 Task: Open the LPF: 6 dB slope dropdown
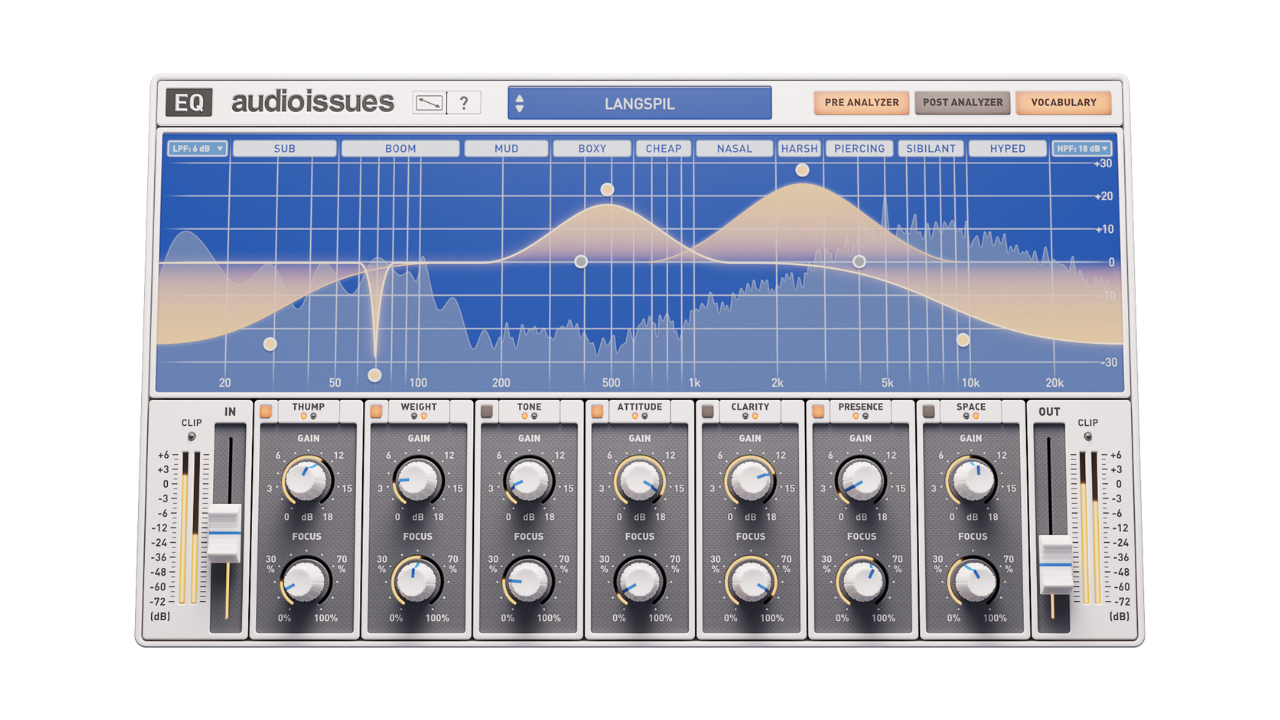tap(198, 149)
